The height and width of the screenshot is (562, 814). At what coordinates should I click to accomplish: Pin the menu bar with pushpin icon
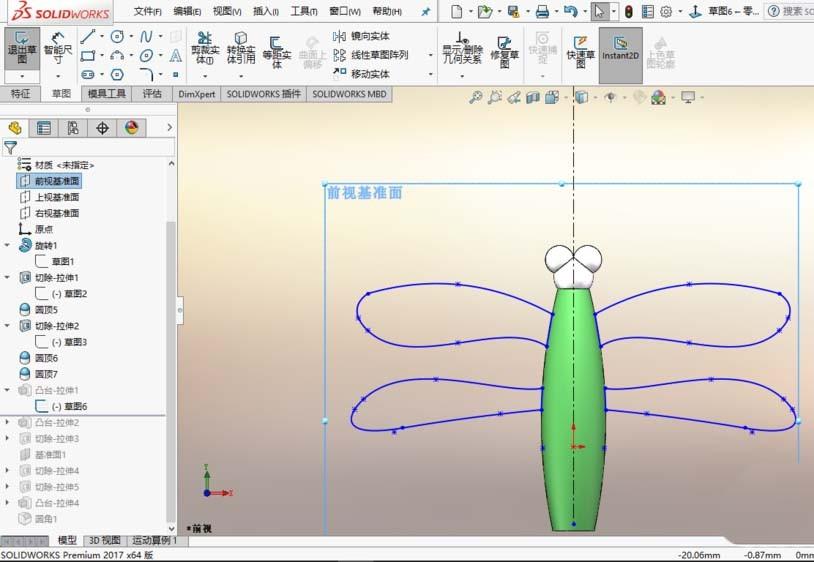[426, 11]
